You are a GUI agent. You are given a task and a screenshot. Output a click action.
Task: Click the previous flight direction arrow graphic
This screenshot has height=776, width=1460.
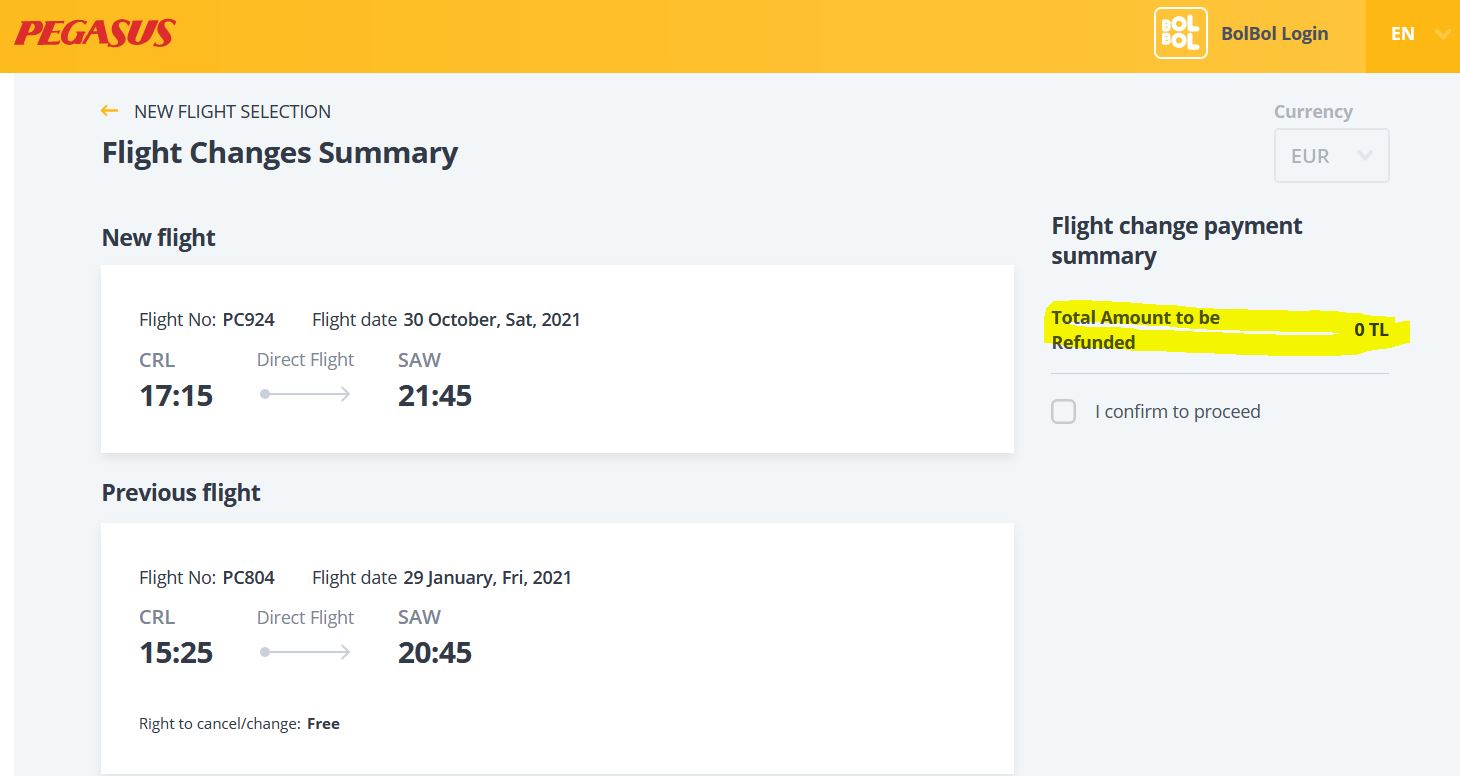[x=305, y=652]
